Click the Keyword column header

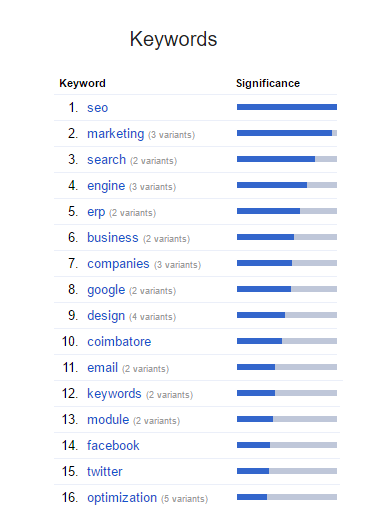tap(82, 83)
